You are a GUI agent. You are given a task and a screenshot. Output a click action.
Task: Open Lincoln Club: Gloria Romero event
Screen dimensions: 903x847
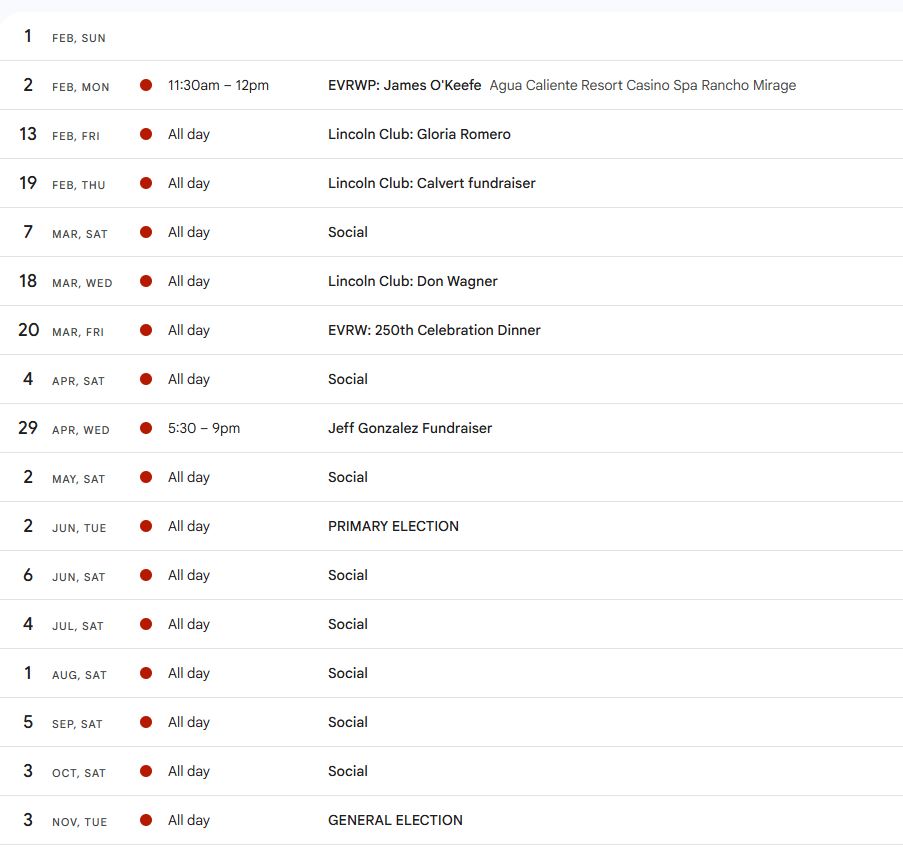coord(419,135)
